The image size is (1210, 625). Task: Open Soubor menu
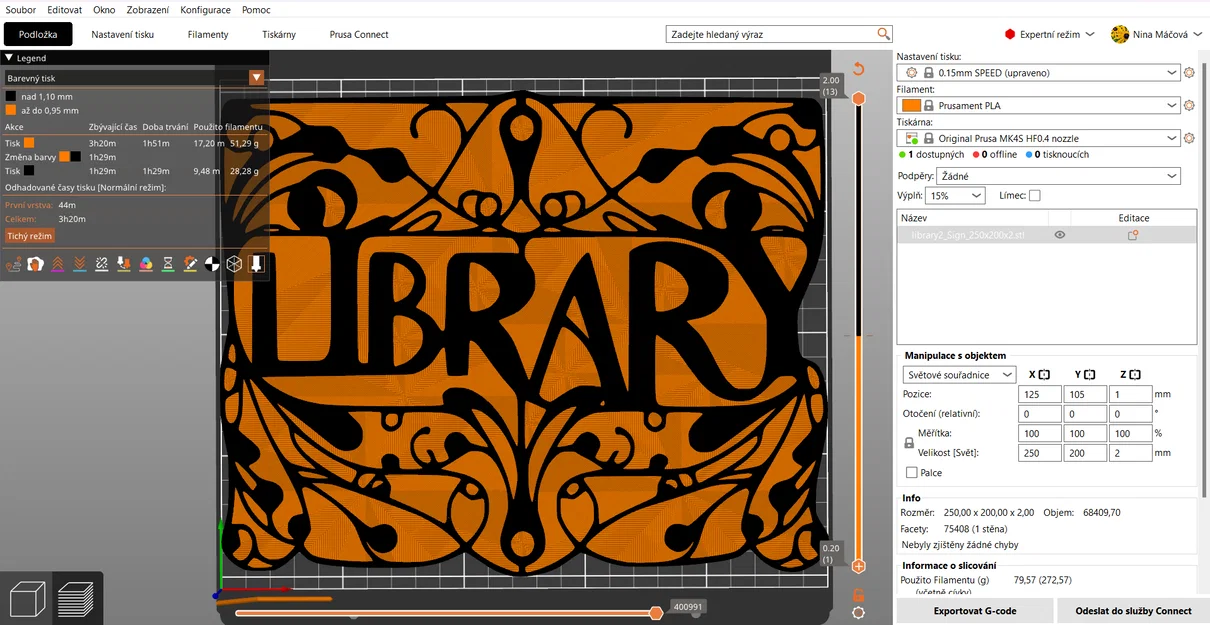(x=20, y=9)
